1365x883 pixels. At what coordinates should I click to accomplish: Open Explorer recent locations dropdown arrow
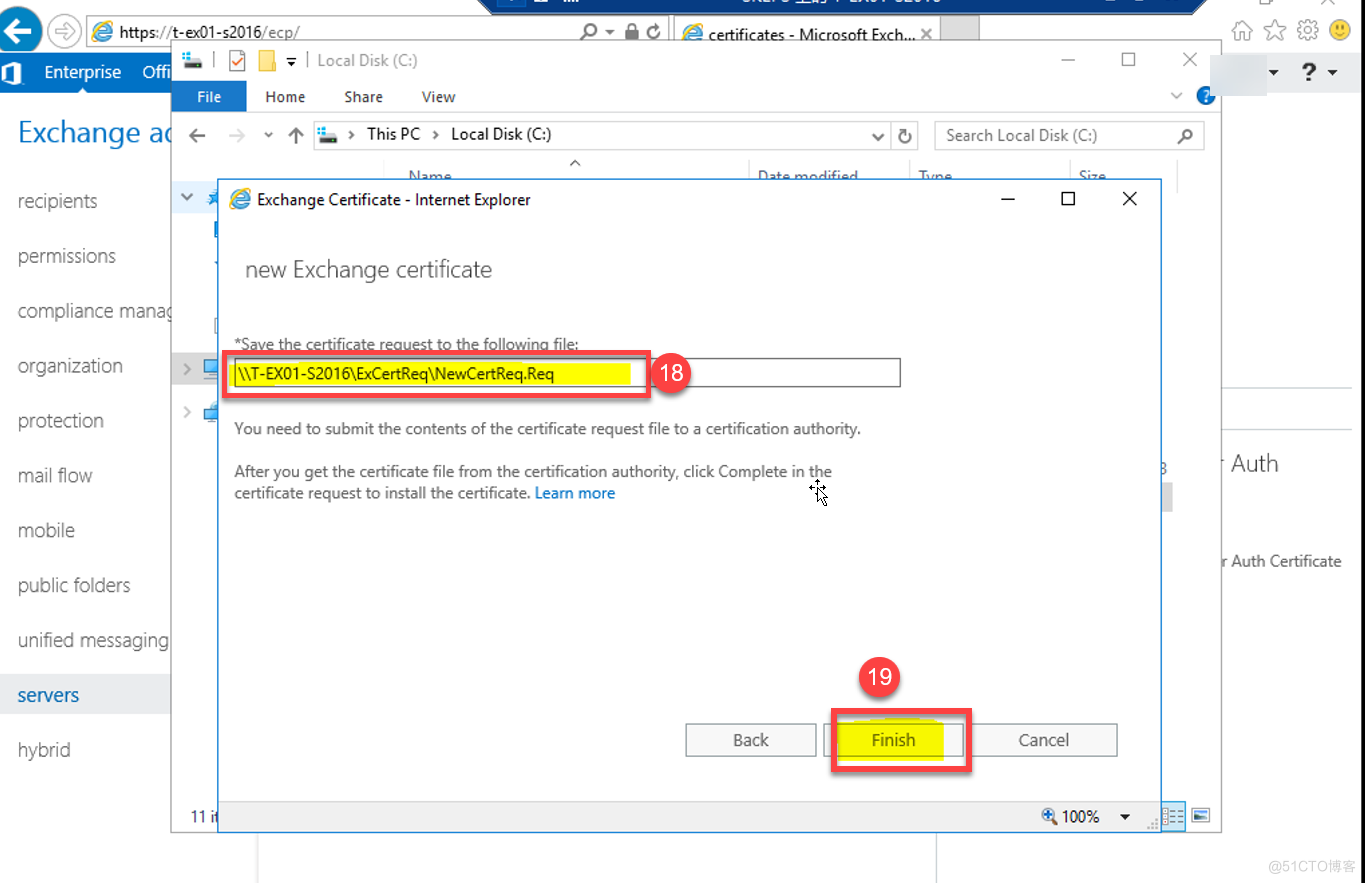pyautogui.click(x=268, y=135)
